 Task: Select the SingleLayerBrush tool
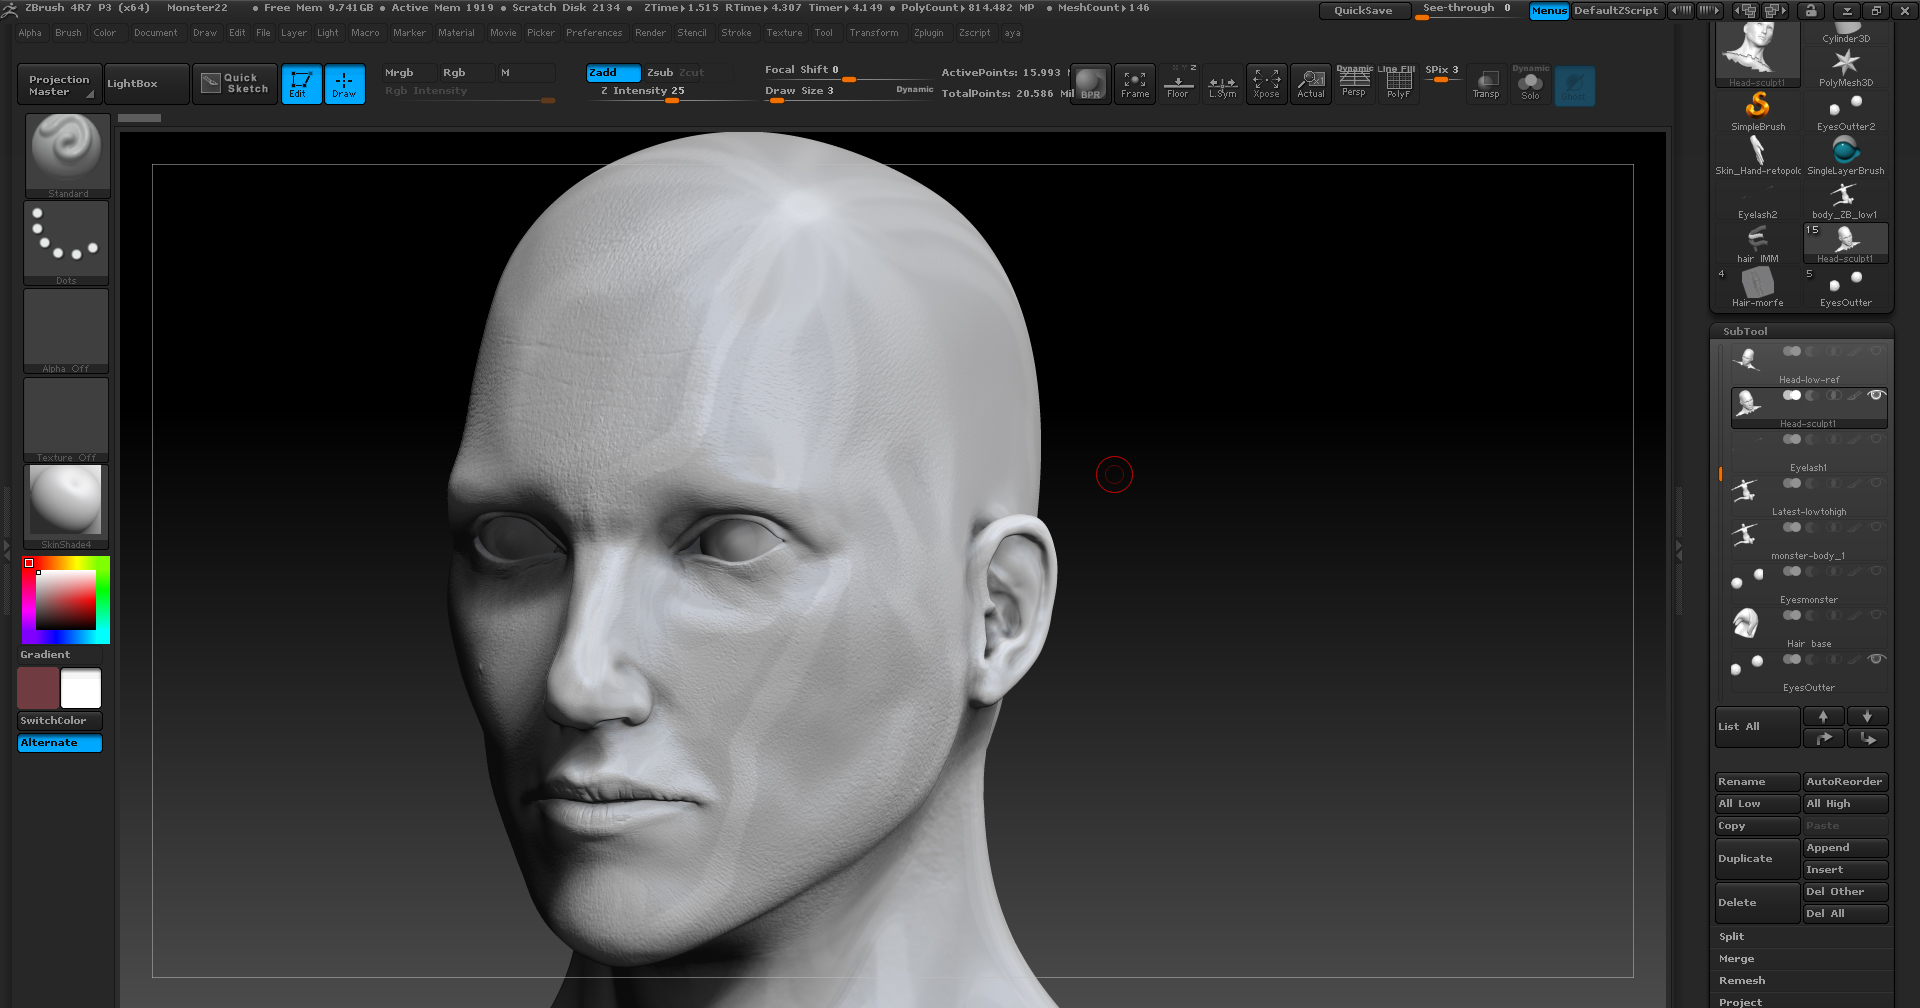(x=1846, y=155)
